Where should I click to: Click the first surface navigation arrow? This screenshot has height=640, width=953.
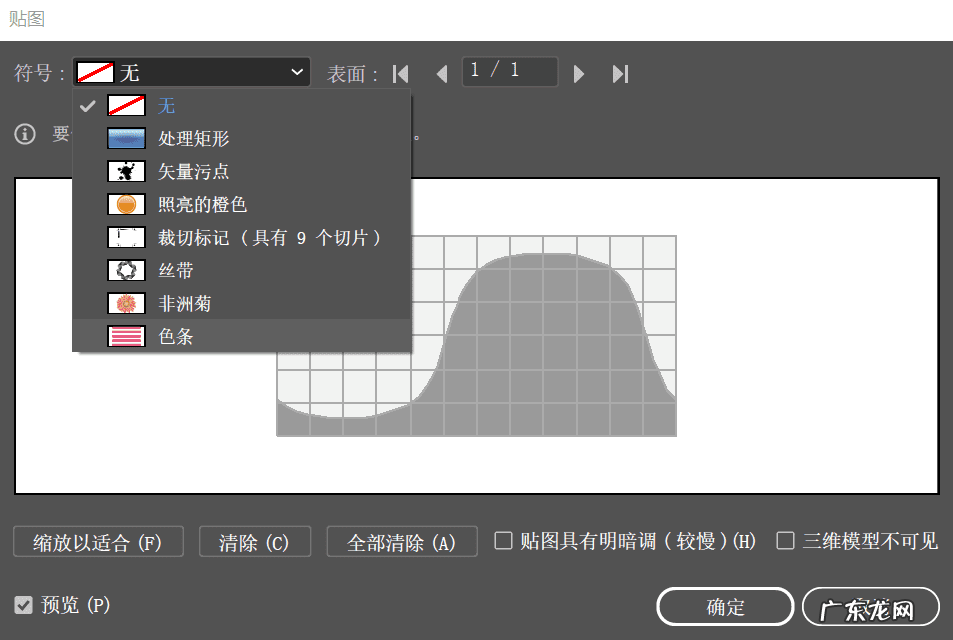pos(400,72)
